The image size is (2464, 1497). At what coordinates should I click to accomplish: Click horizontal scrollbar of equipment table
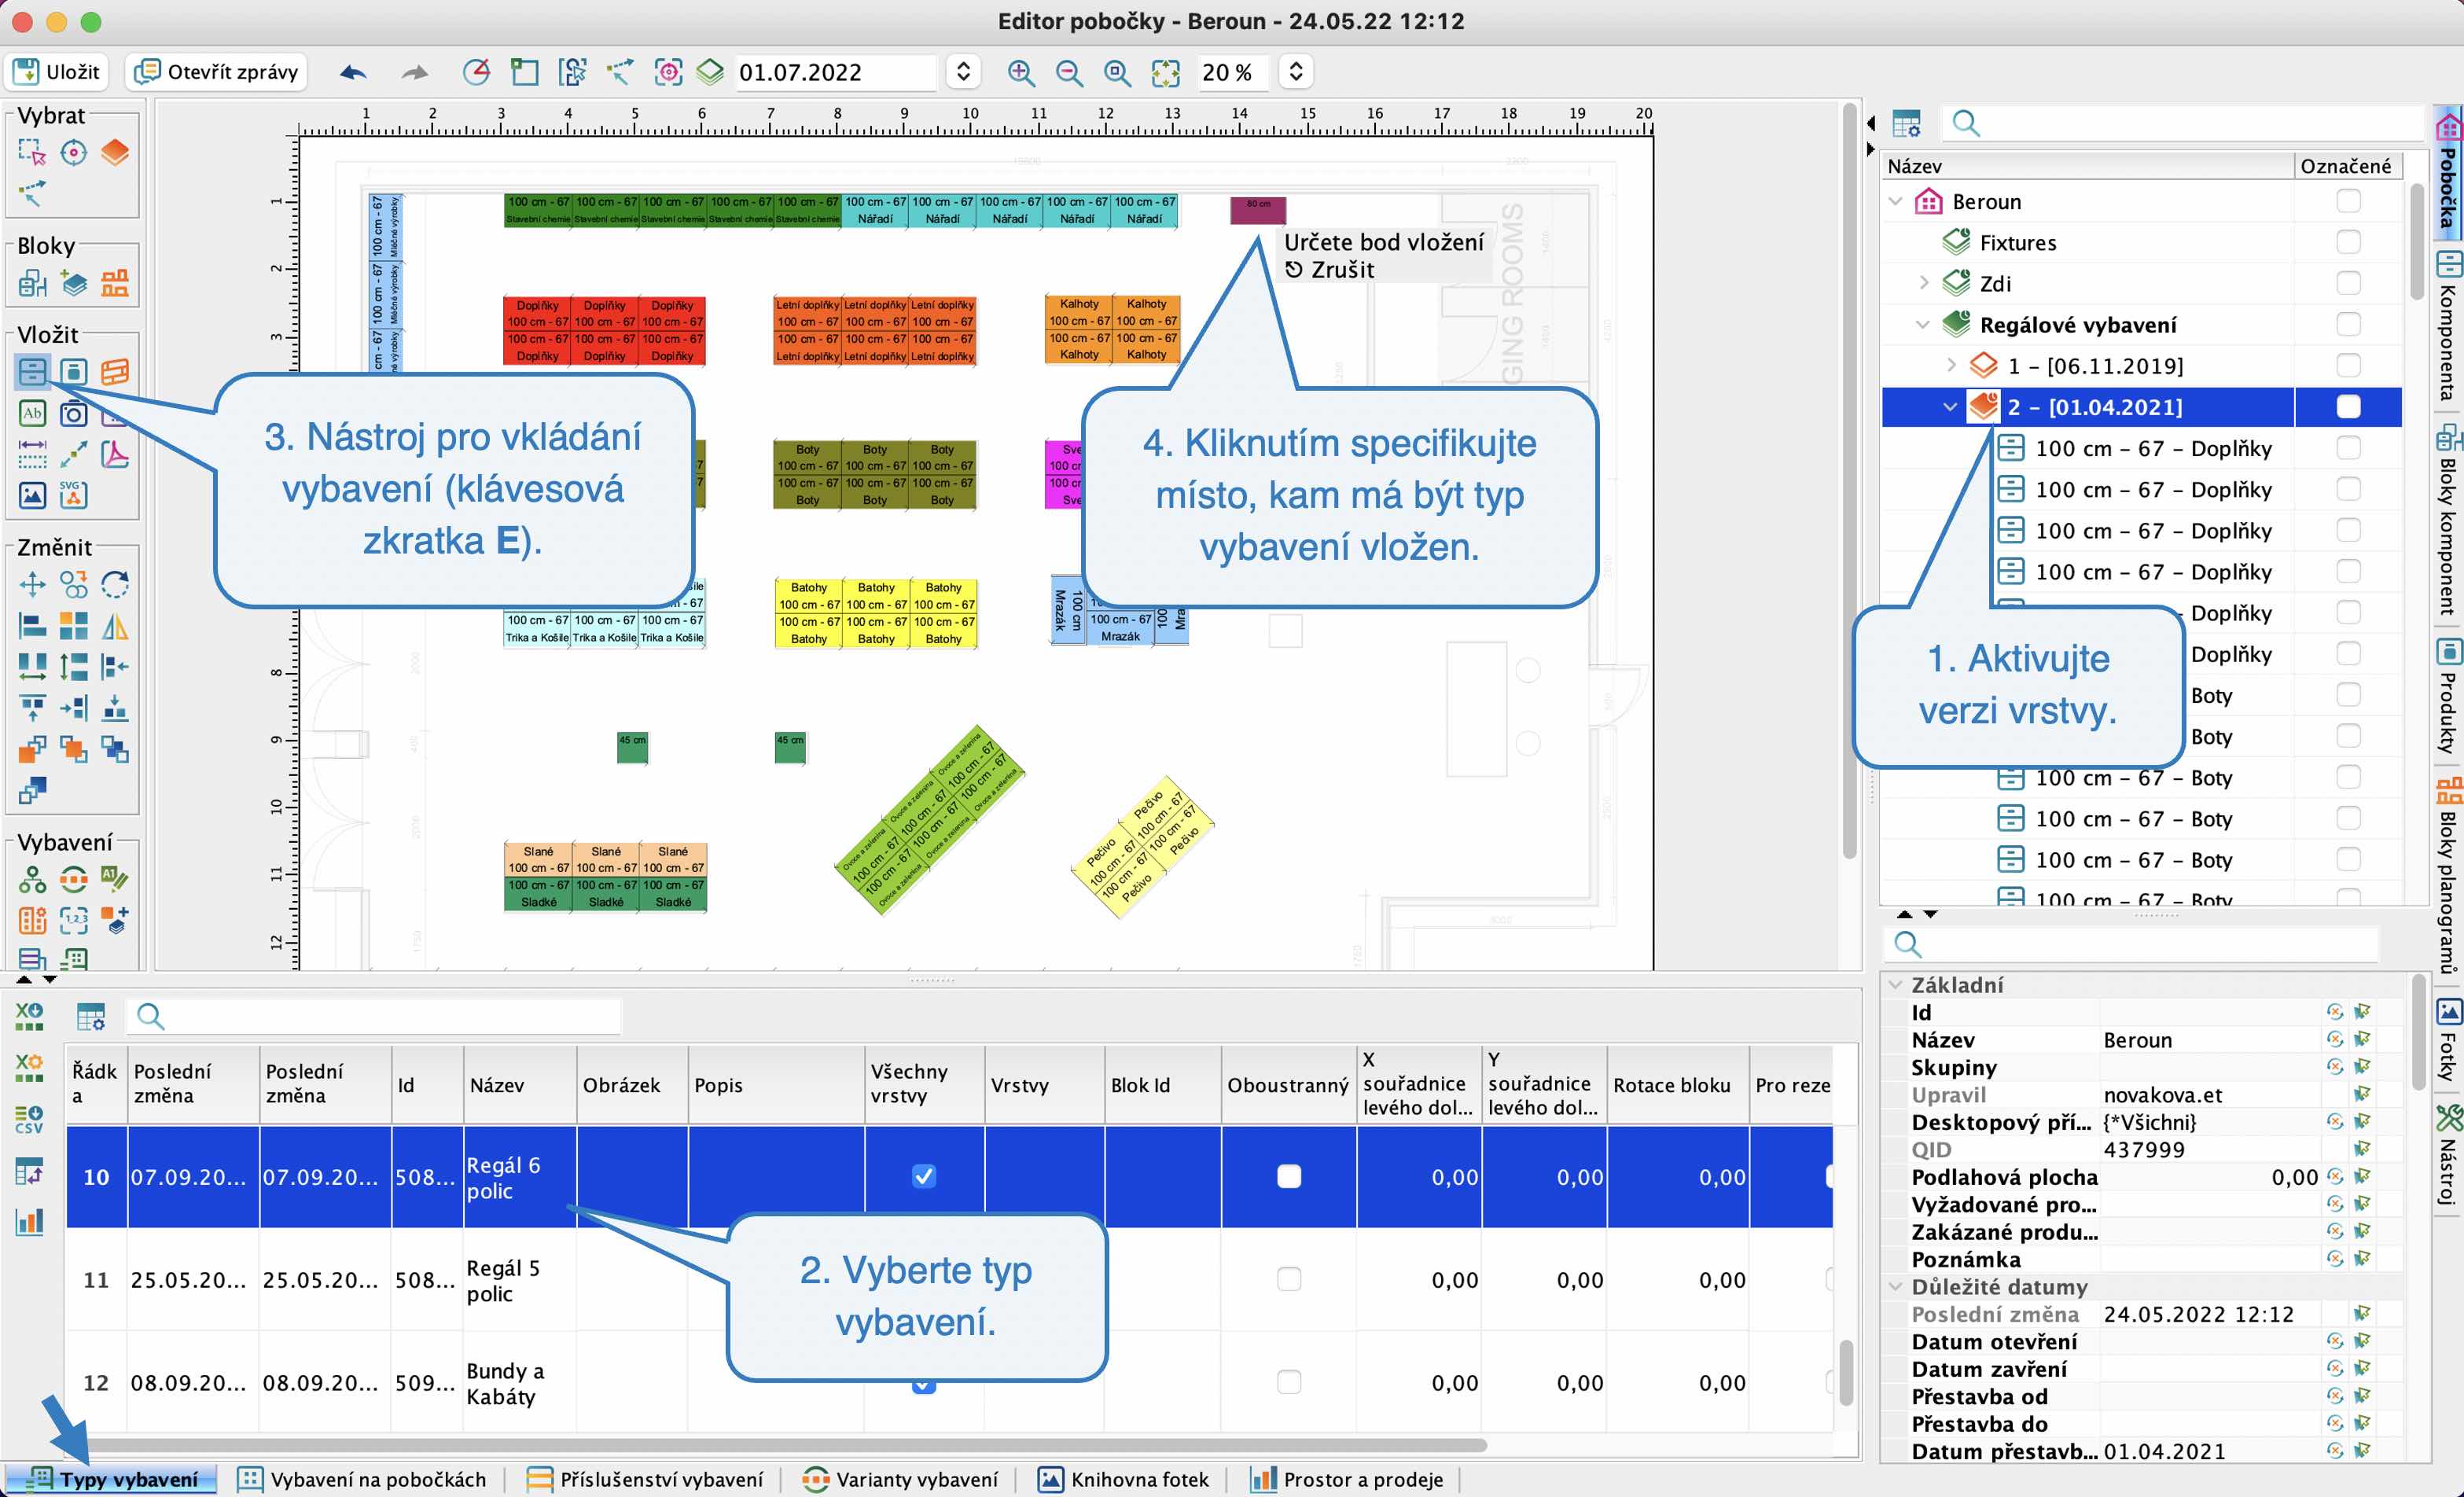(x=788, y=1445)
